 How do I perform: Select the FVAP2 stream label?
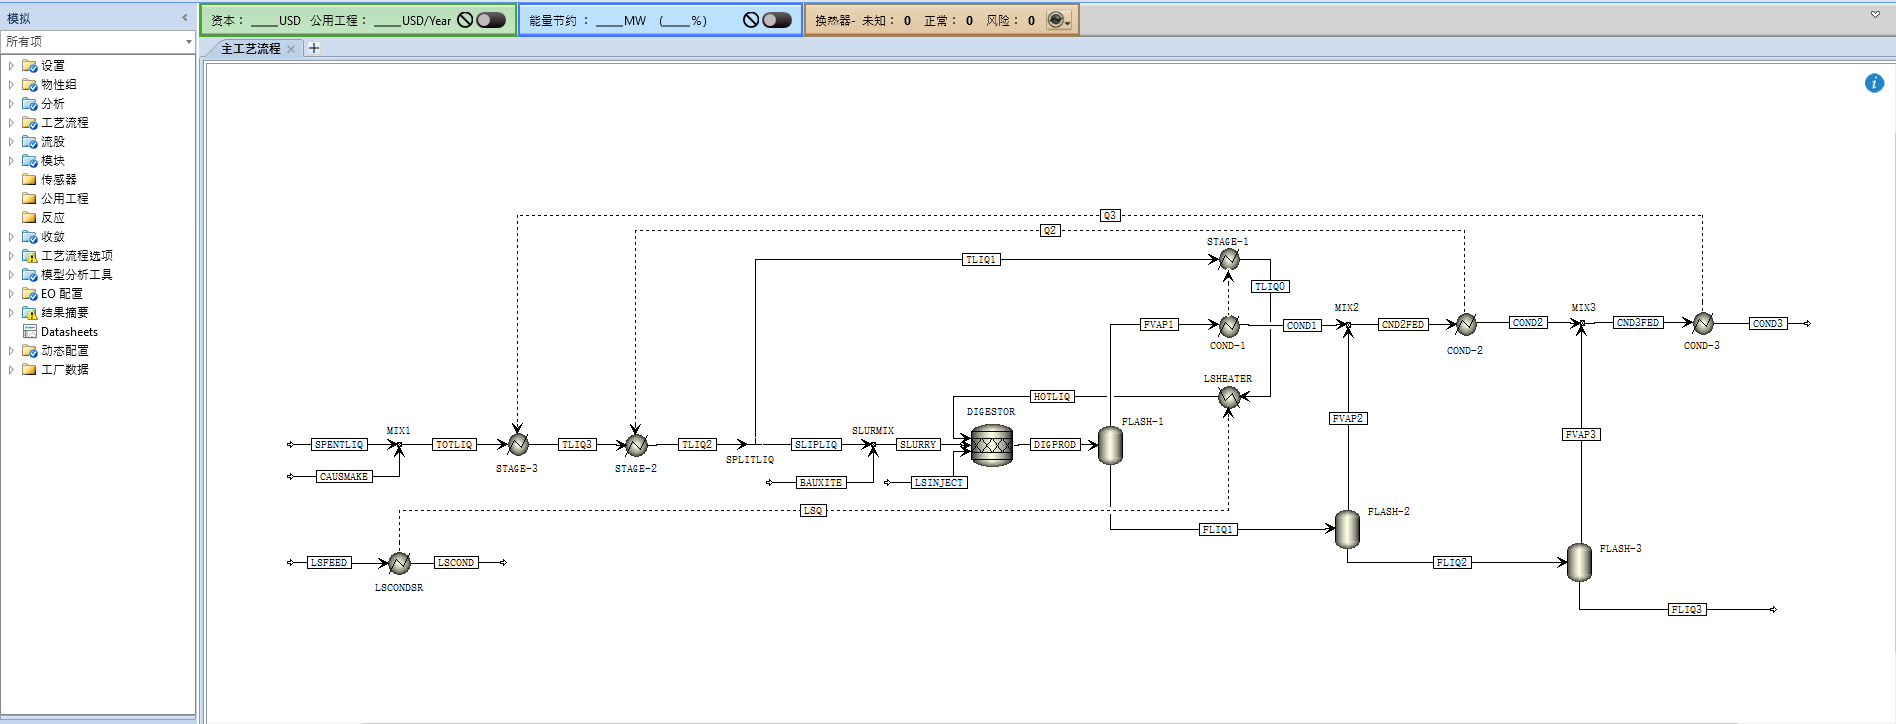[1348, 419]
